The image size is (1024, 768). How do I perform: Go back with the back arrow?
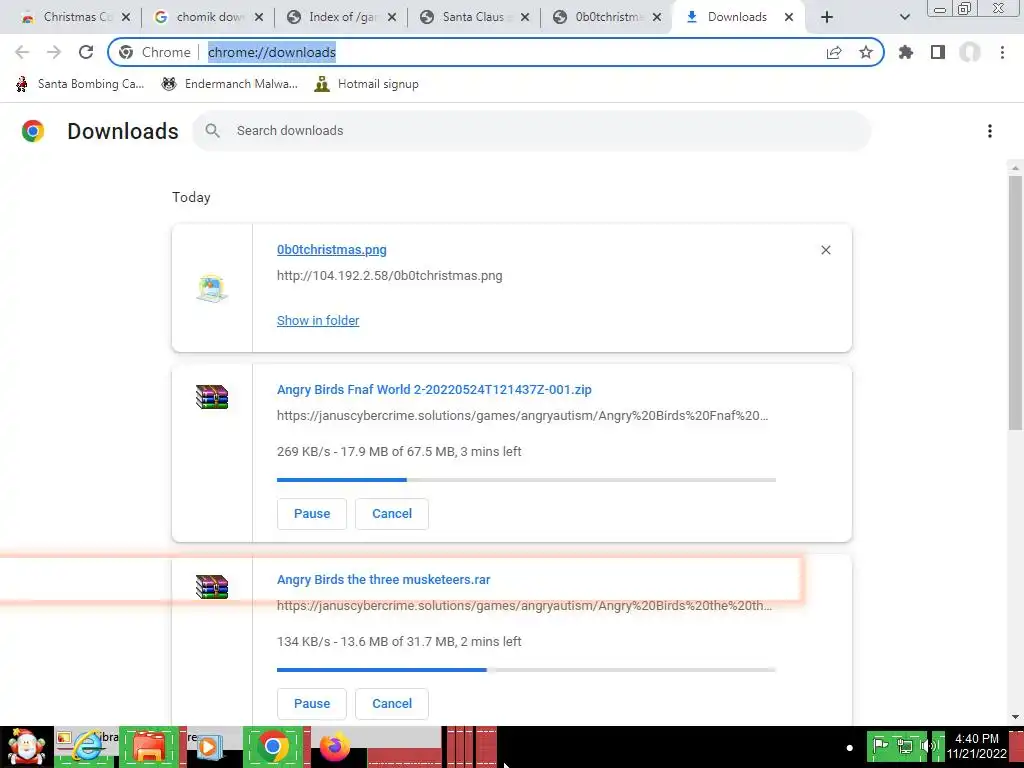(x=22, y=52)
